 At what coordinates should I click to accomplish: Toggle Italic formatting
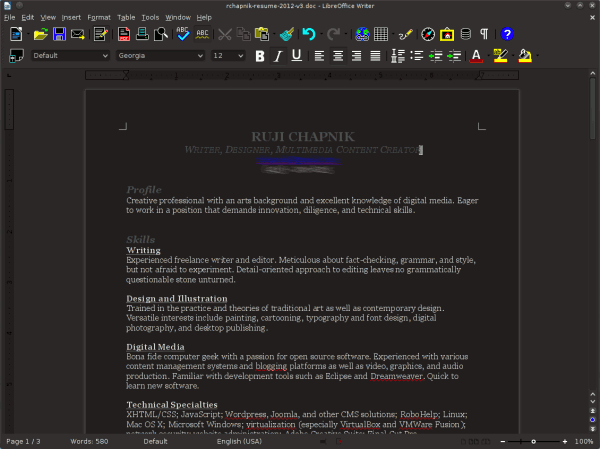tap(278, 56)
